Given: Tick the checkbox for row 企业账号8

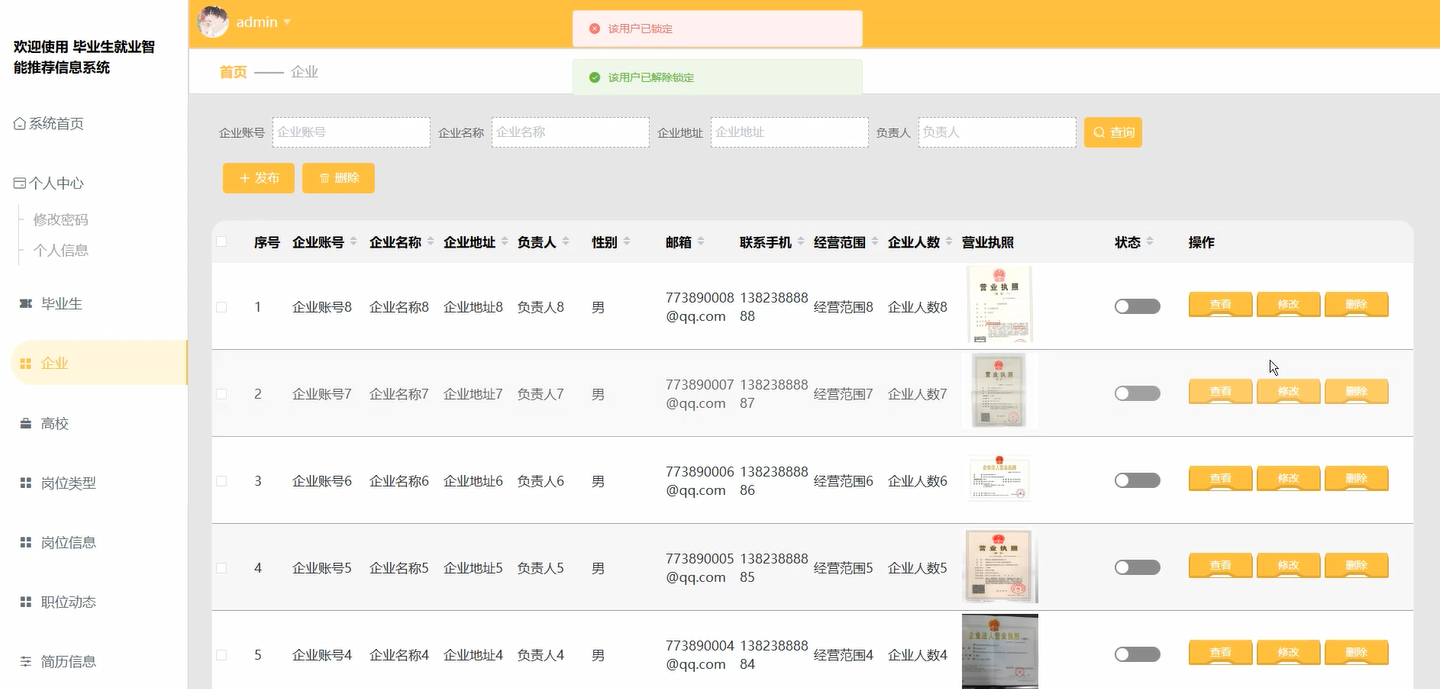Looking at the screenshot, I should point(222,307).
